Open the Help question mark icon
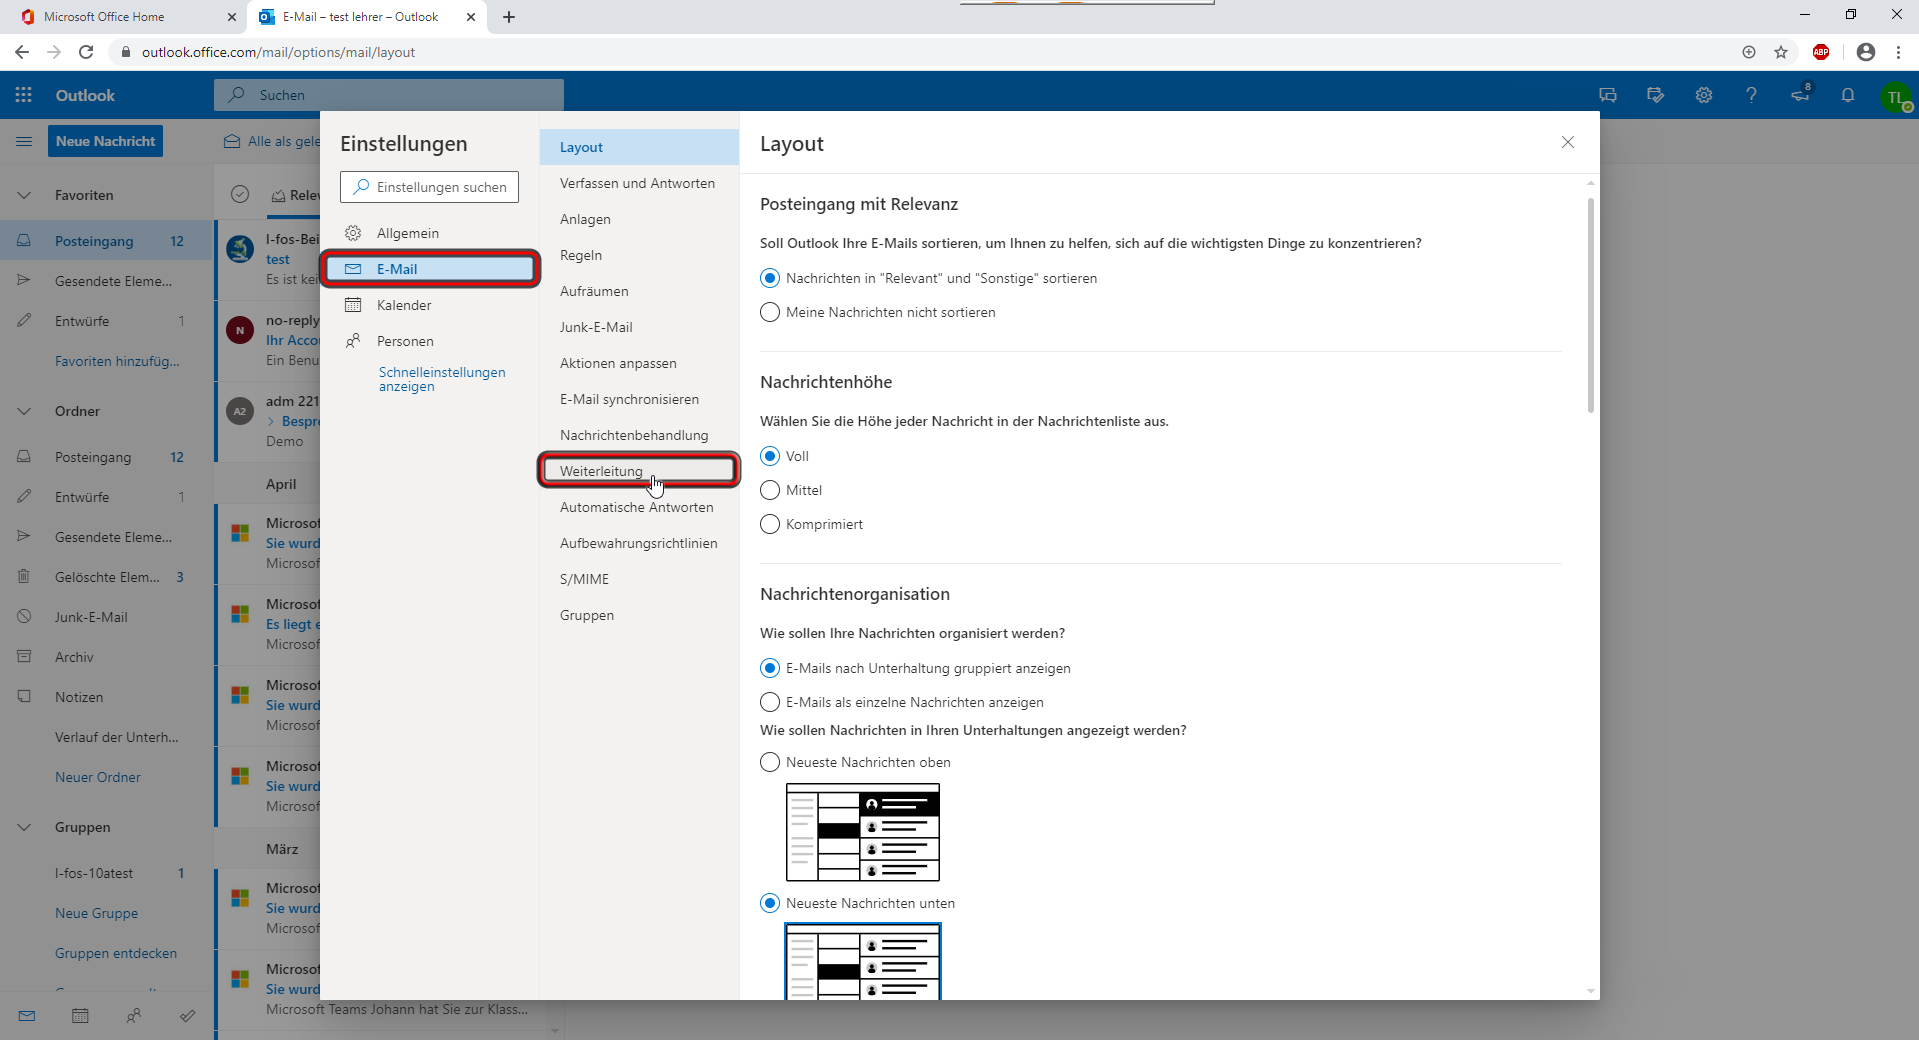This screenshot has height=1040, width=1919. (1751, 95)
